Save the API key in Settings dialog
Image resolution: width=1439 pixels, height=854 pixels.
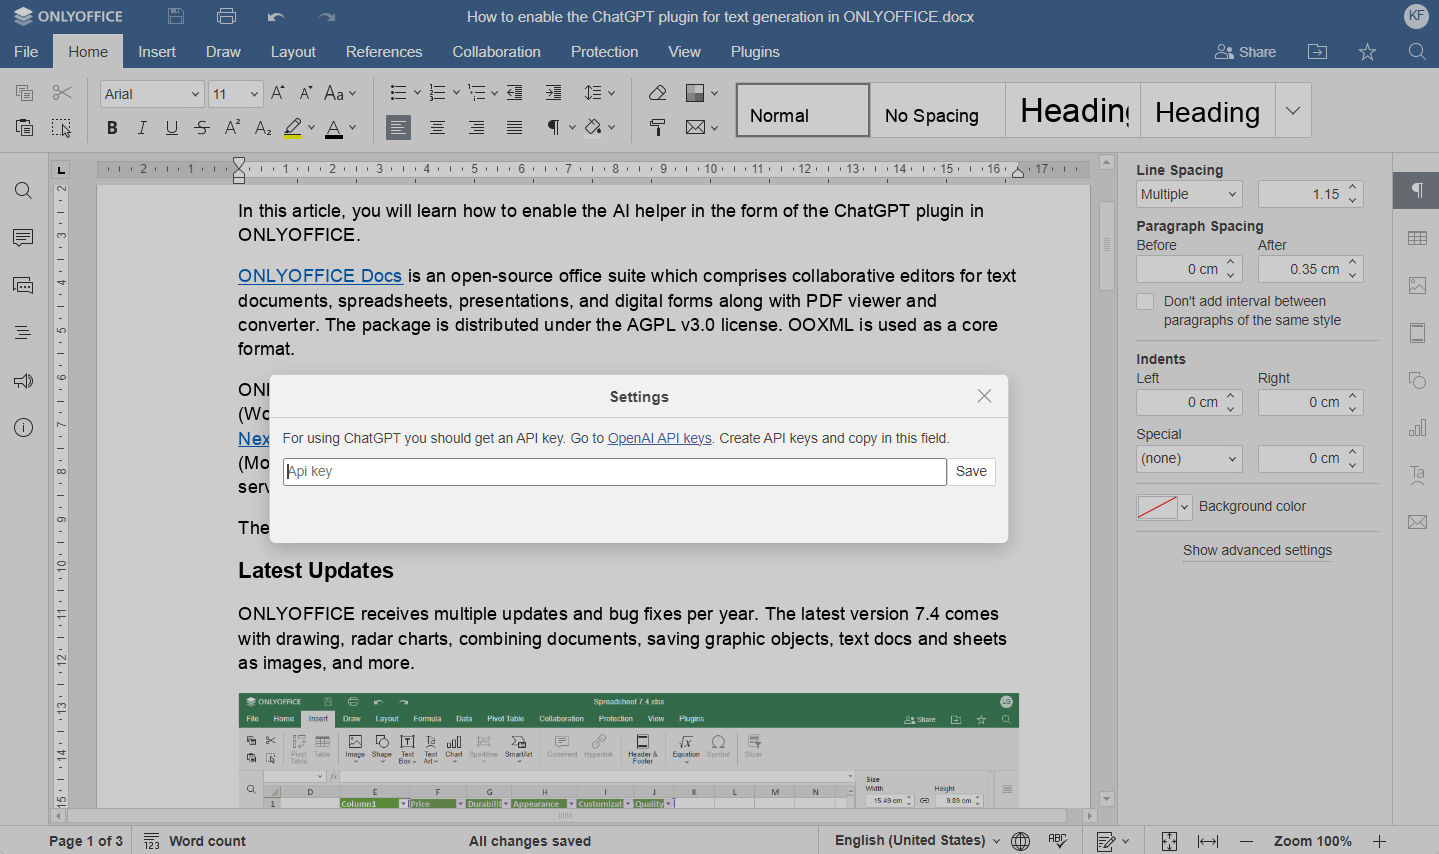point(971,472)
